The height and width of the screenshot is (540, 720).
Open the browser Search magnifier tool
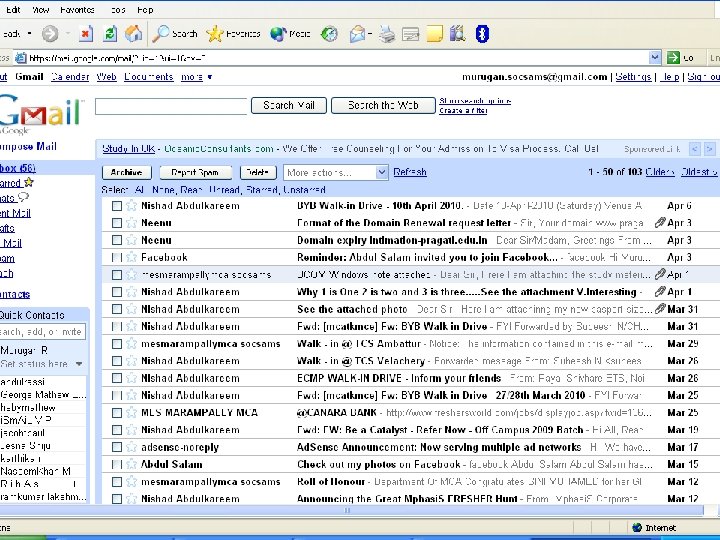[174, 34]
